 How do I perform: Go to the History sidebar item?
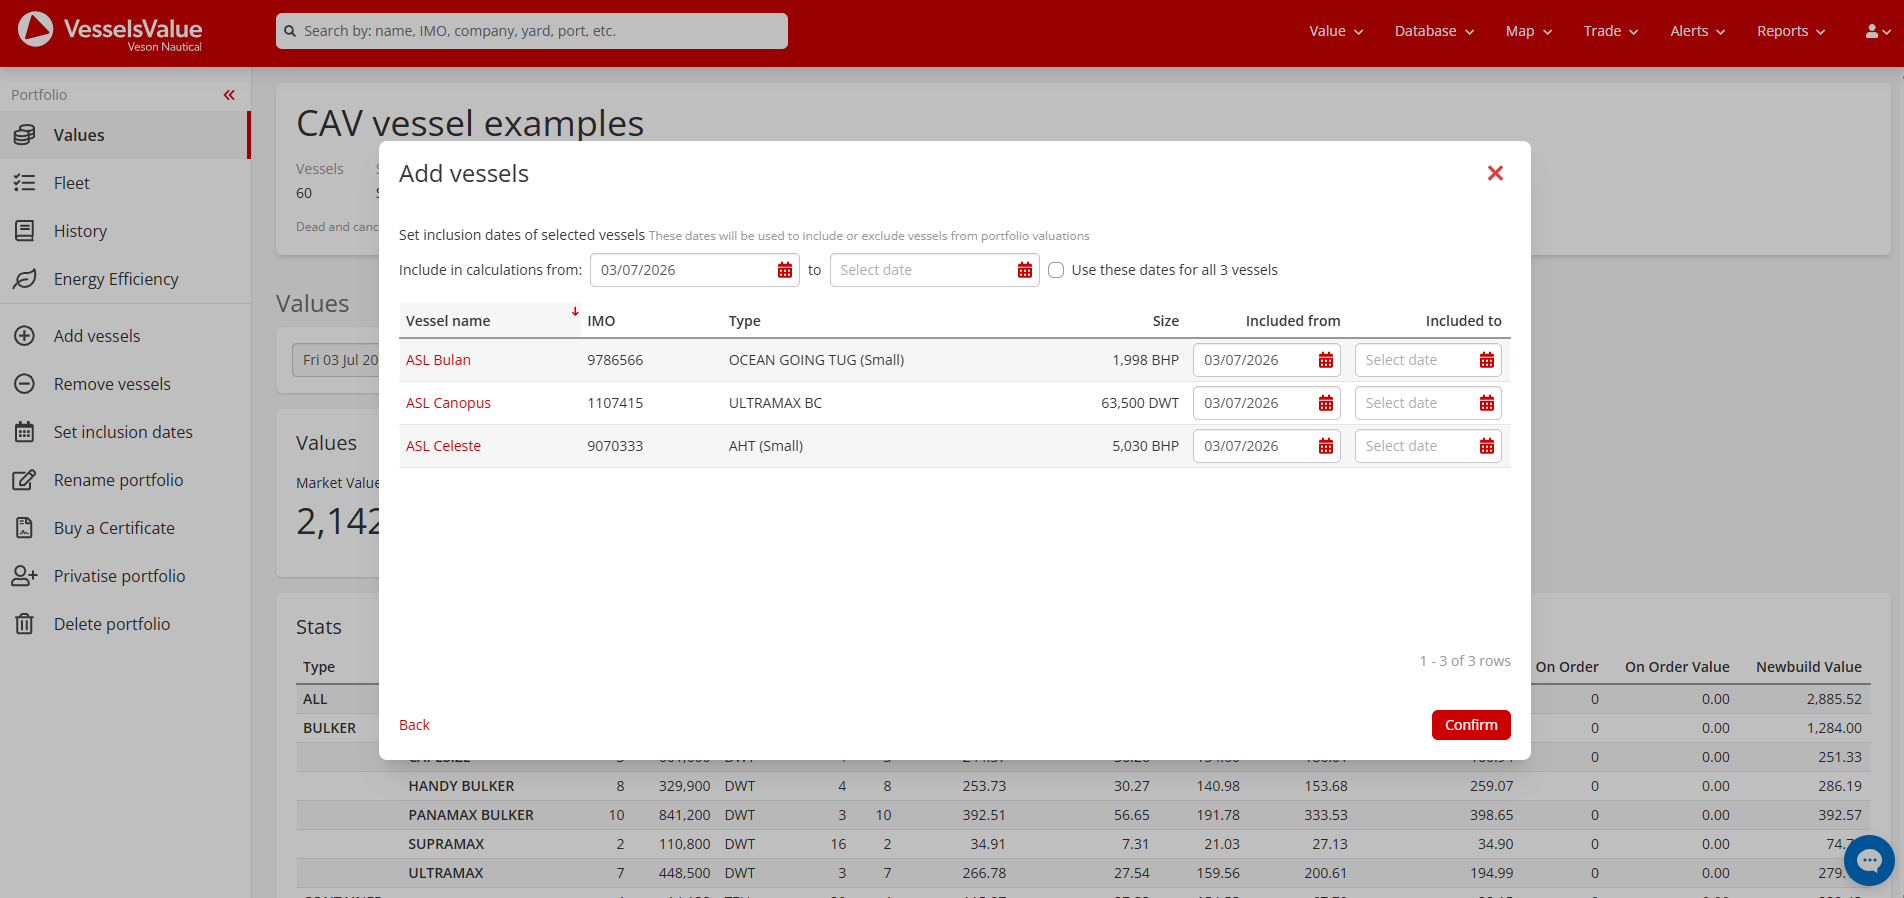(125, 231)
